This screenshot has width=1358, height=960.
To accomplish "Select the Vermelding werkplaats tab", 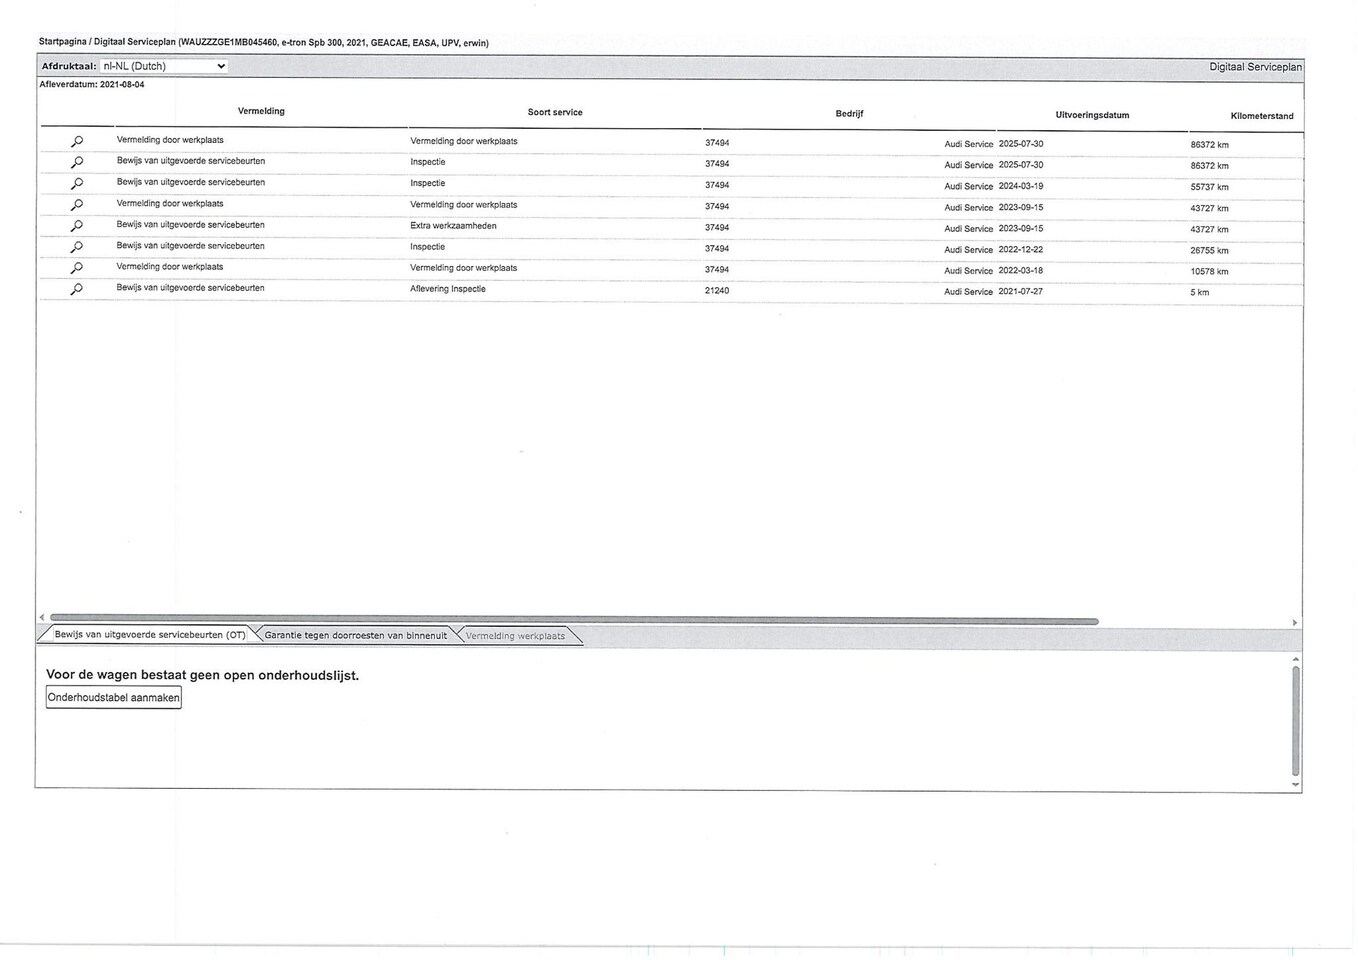I will (515, 635).
